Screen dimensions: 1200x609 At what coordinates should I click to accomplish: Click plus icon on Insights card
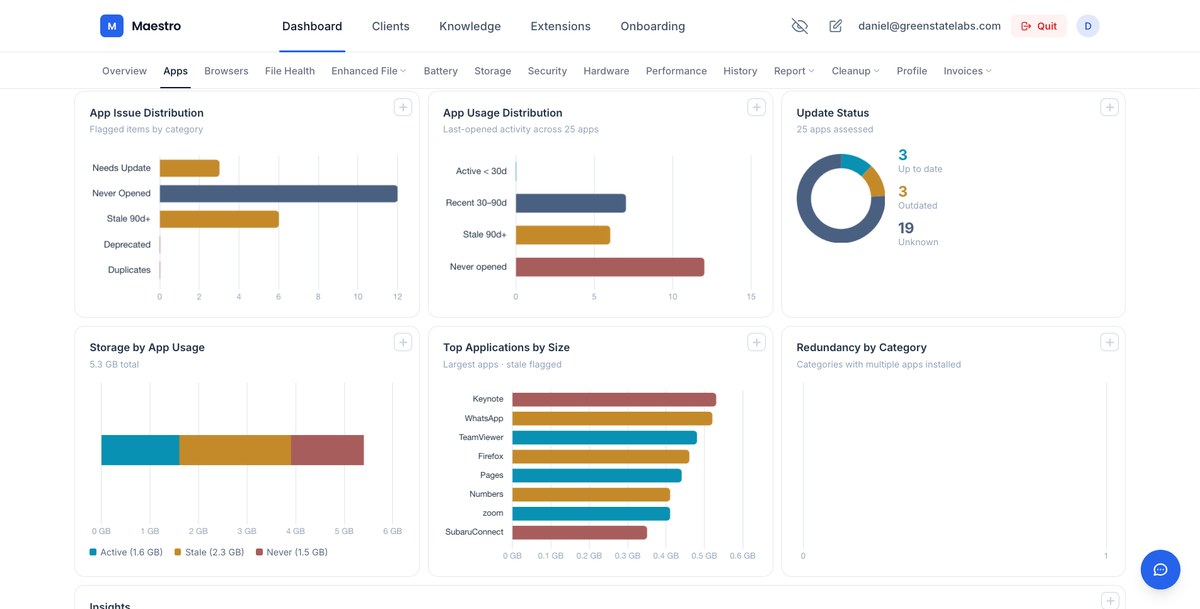[x=1109, y=600]
